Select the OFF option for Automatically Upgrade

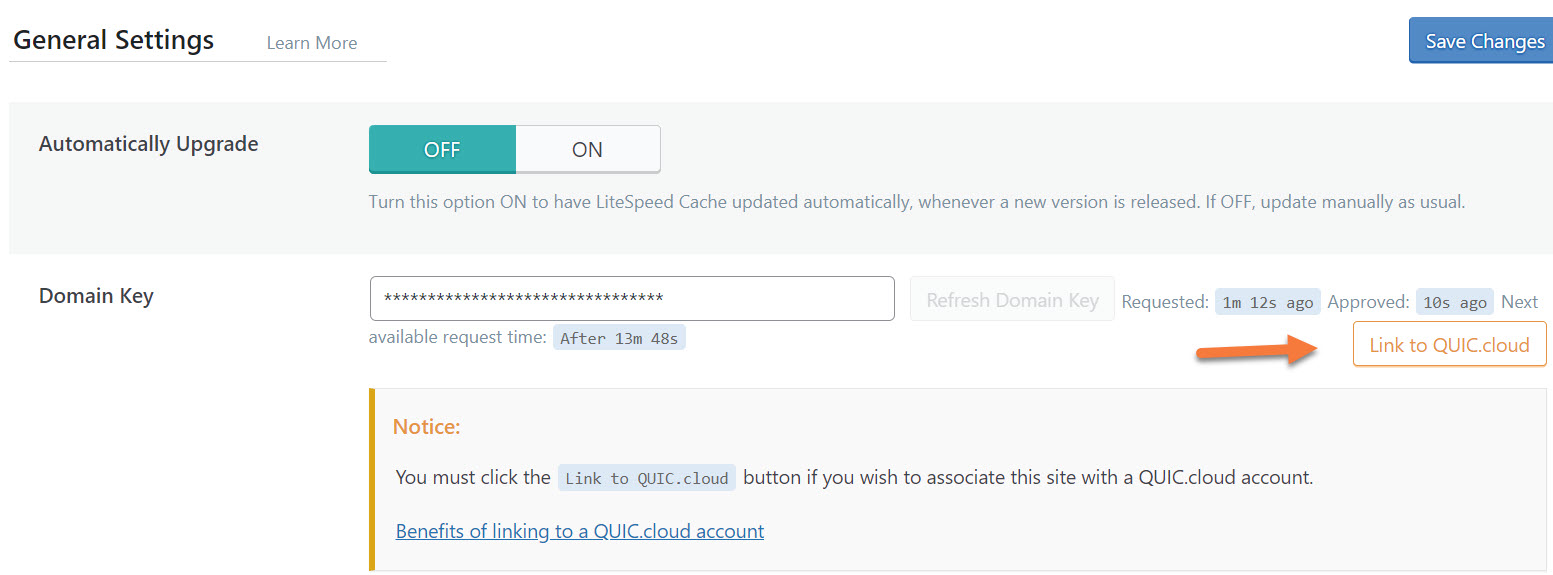click(x=442, y=149)
